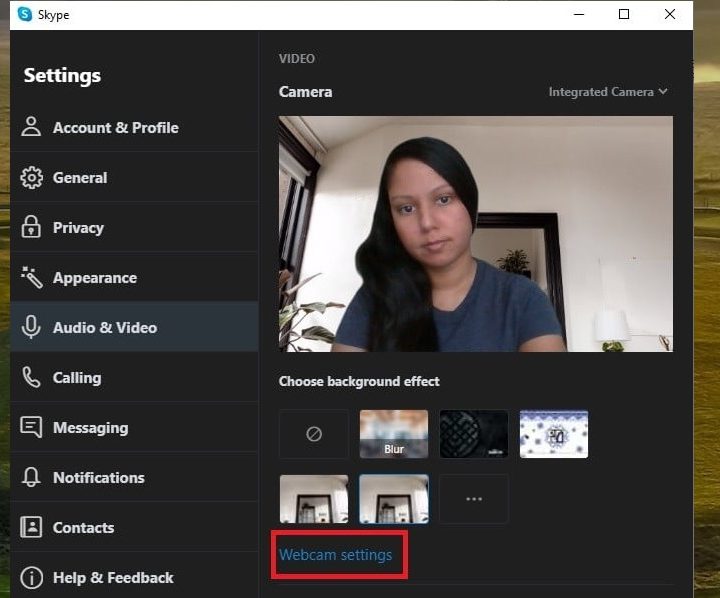Open Help & Feedback section
720x598 pixels.
(x=135, y=577)
